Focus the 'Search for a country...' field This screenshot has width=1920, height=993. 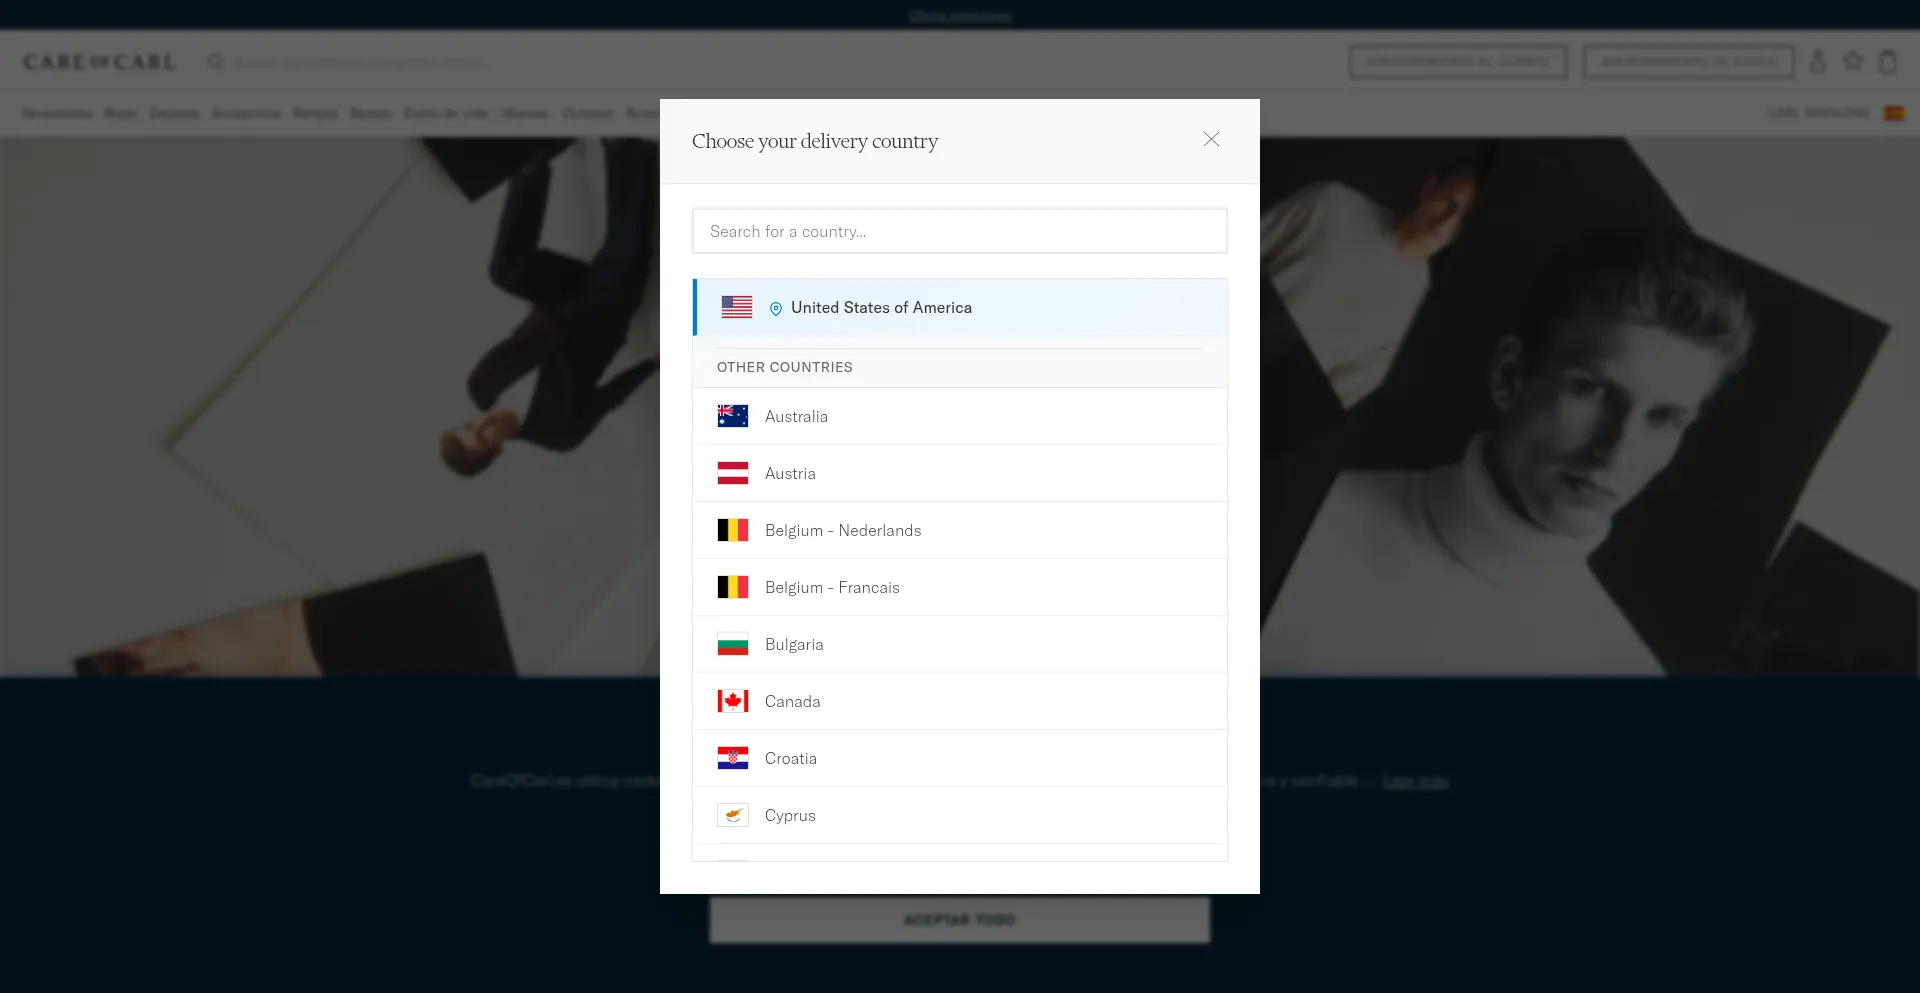click(x=960, y=231)
